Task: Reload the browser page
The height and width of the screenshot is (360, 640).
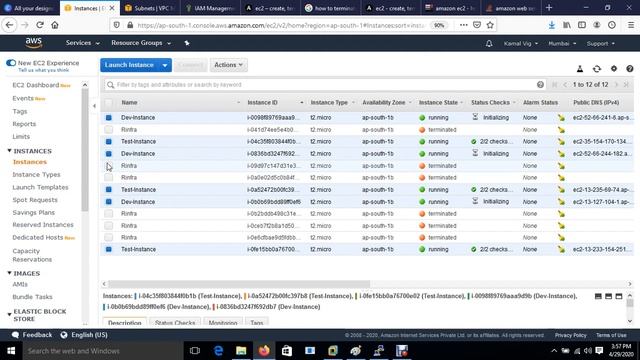Action: point(40,25)
